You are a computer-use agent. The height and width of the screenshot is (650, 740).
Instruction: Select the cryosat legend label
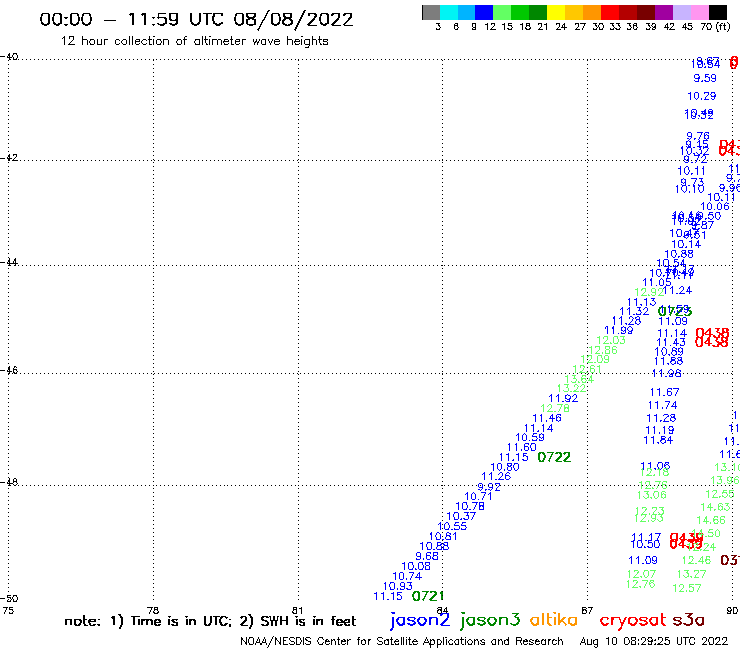633,620
